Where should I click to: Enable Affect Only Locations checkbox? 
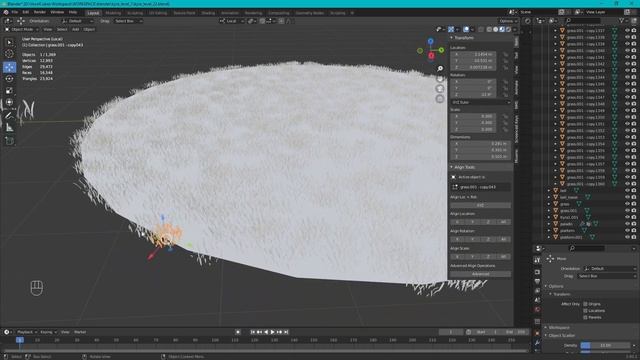[585, 311]
